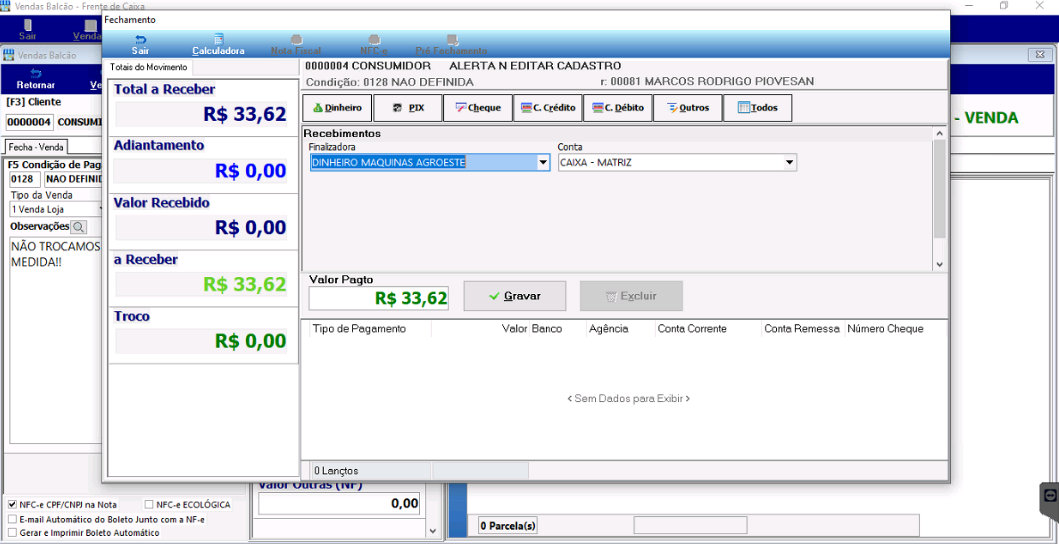Screen dimensions: 1059x544
Task: Show Todos payment methods
Action: [757, 108]
